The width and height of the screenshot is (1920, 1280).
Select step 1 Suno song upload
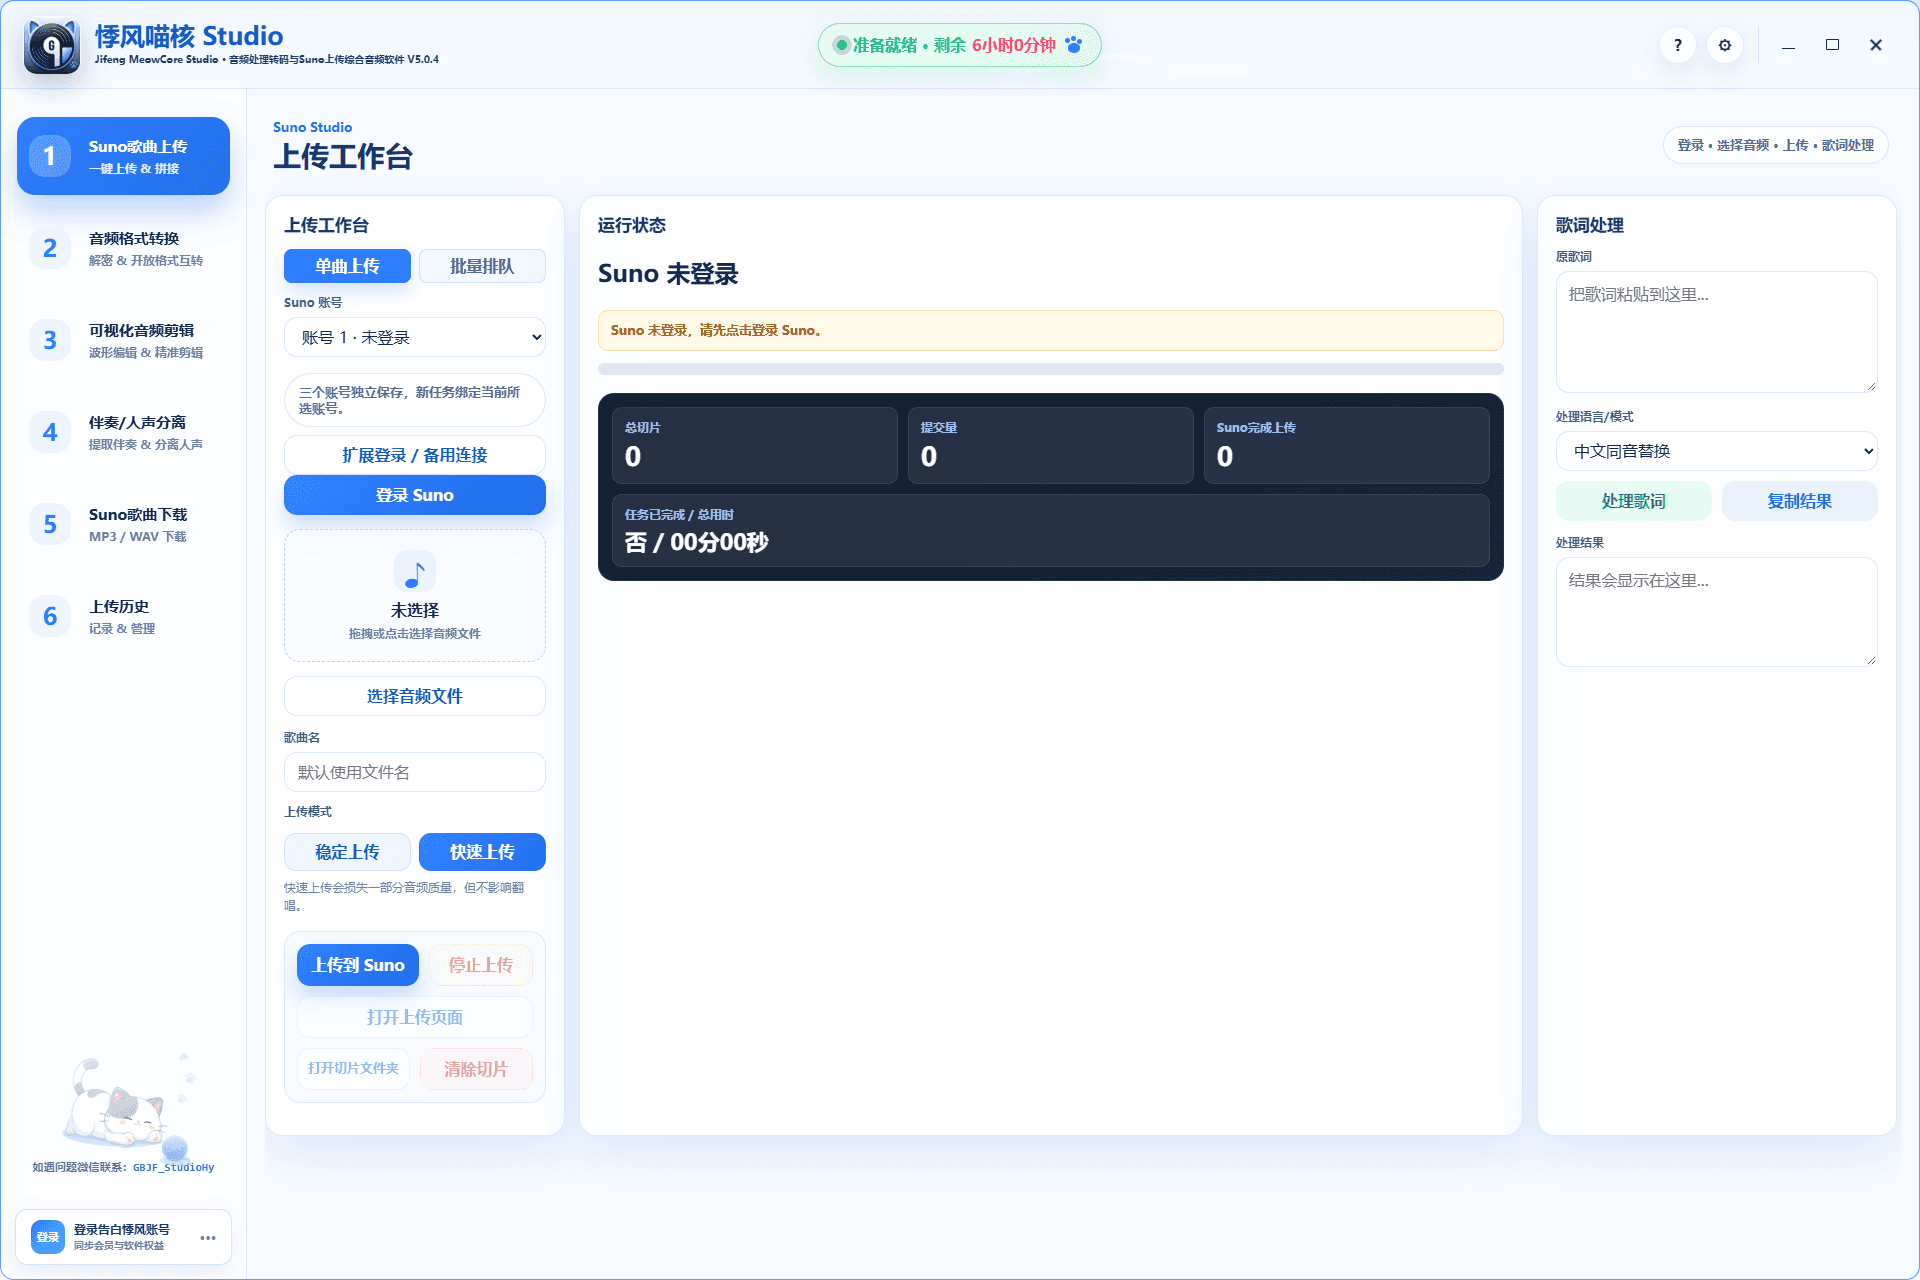coord(123,156)
